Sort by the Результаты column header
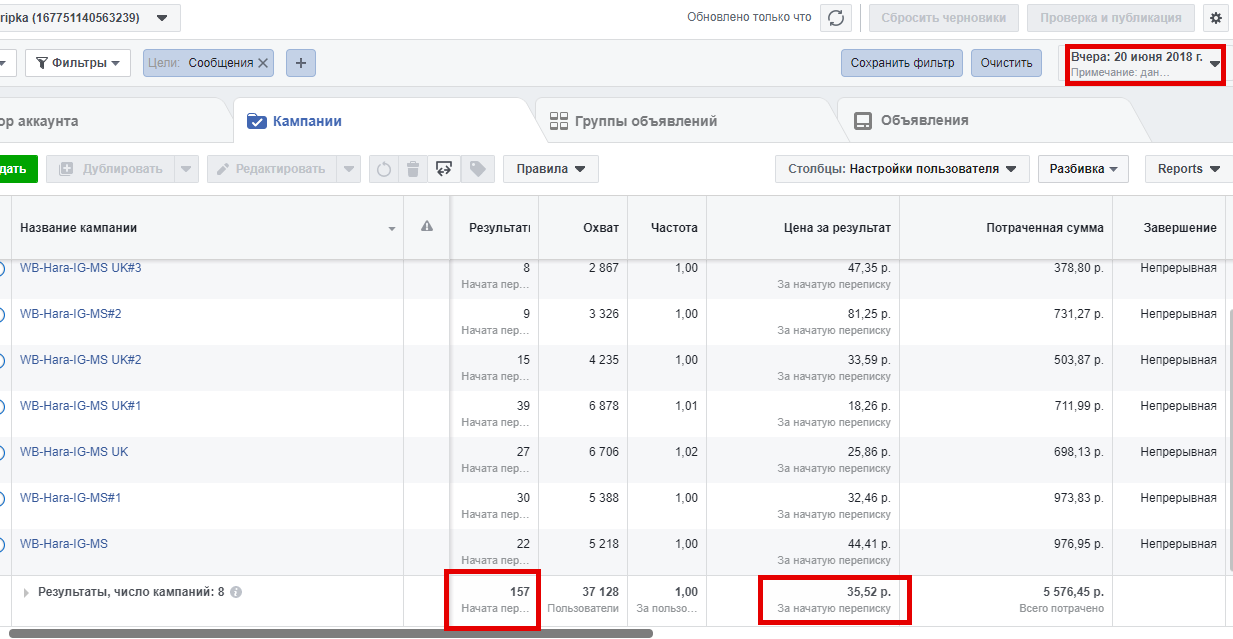The width and height of the screenshot is (1233, 639). 495,228
